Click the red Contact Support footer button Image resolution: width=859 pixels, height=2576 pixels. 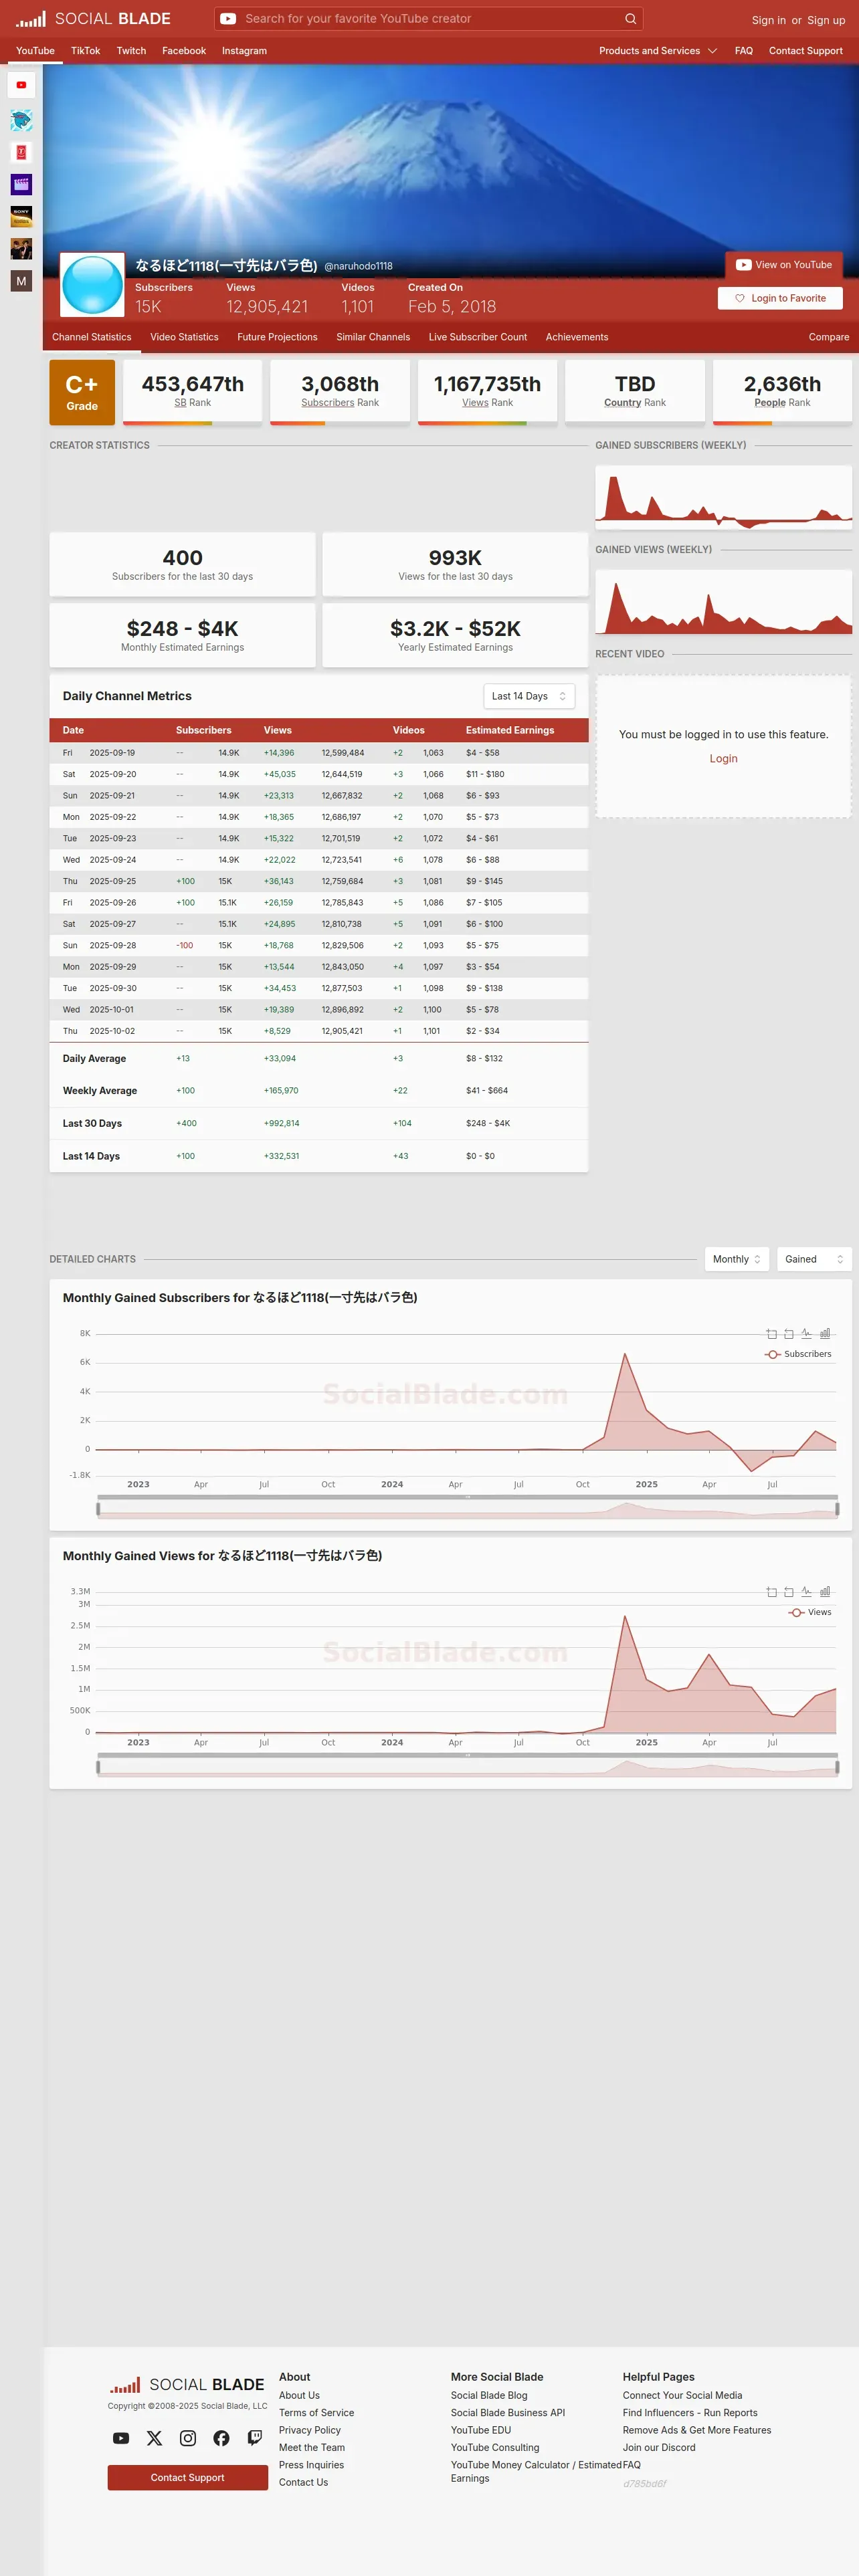[188, 2478]
